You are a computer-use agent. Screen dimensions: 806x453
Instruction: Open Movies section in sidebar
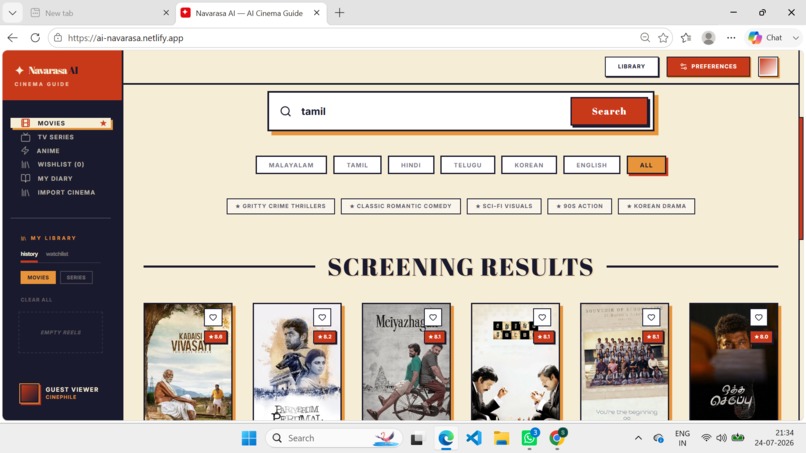point(61,123)
